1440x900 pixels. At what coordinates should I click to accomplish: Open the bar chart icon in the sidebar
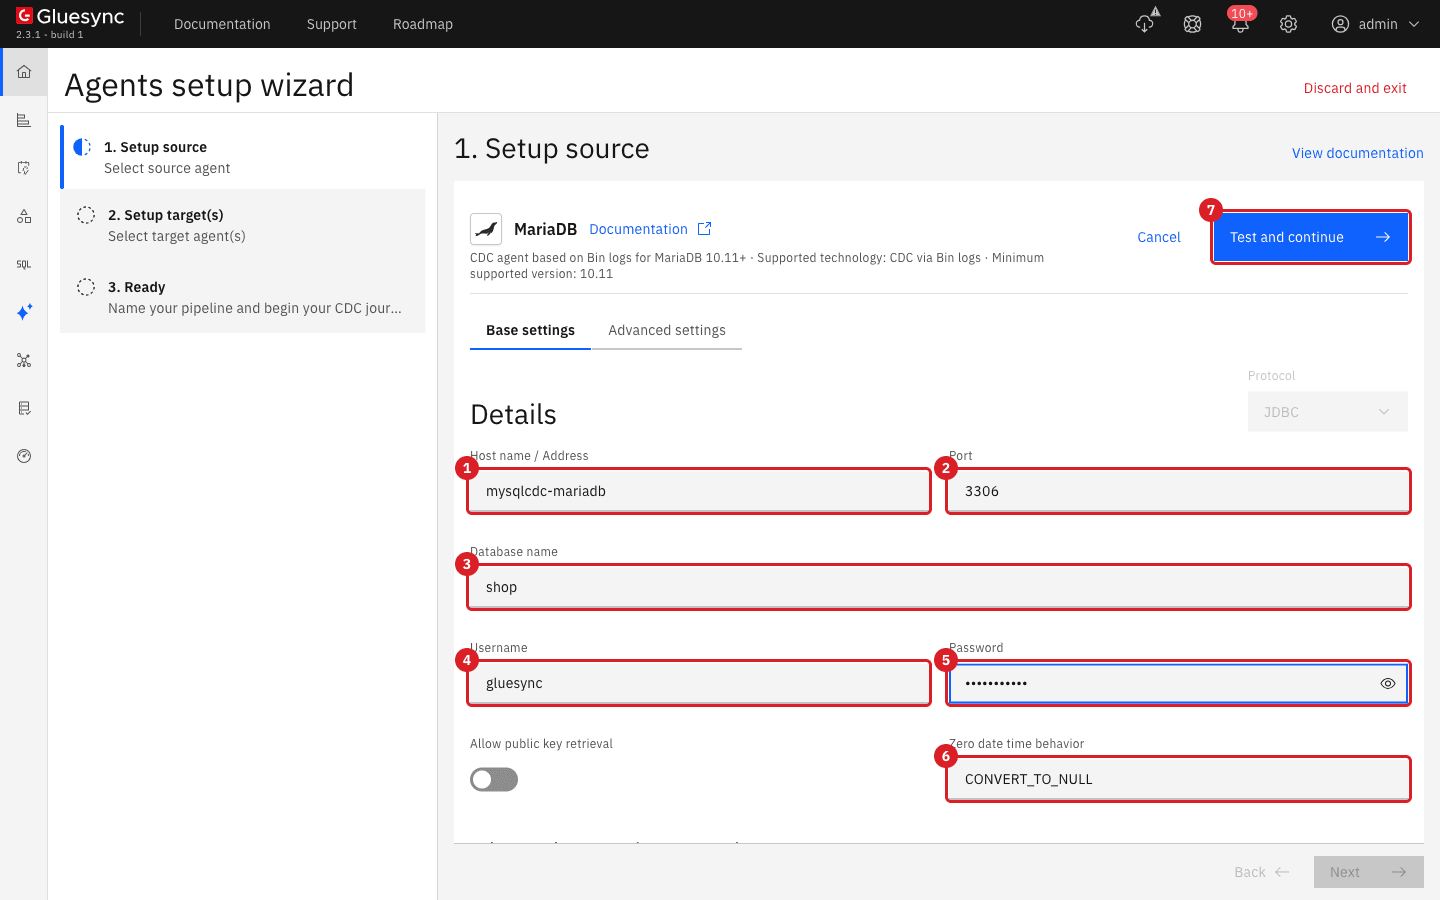pyautogui.click(x=24, y=120)
